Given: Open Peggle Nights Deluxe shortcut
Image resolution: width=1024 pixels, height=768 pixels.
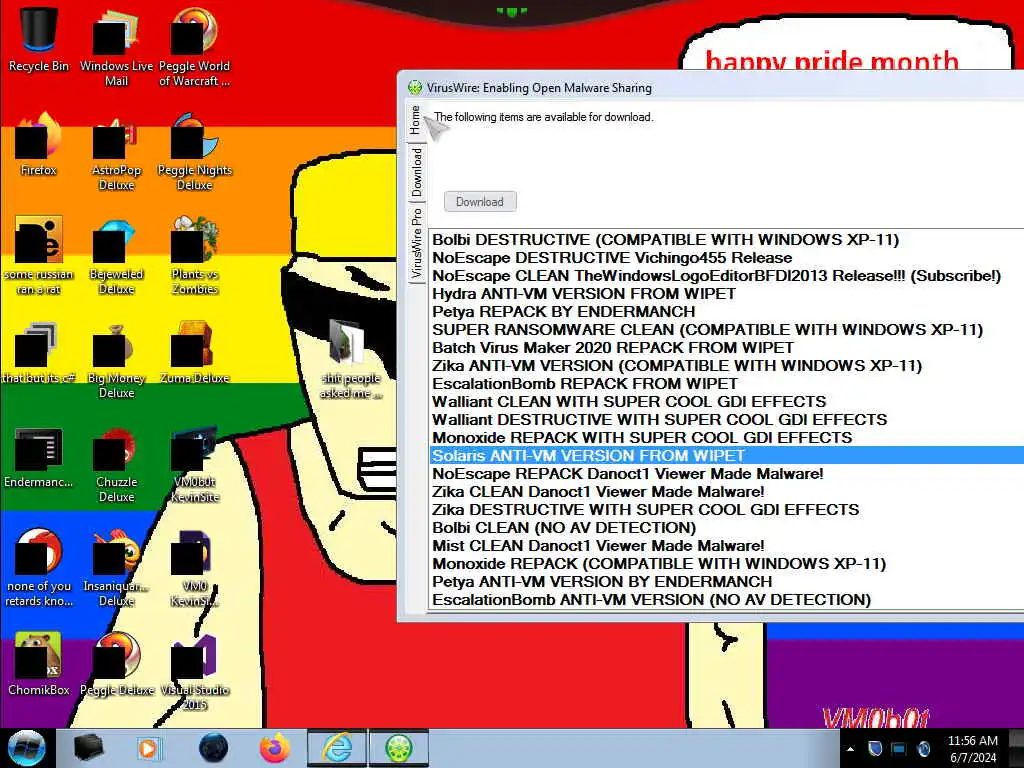Looking at the screenshot, I should point(195,152).
